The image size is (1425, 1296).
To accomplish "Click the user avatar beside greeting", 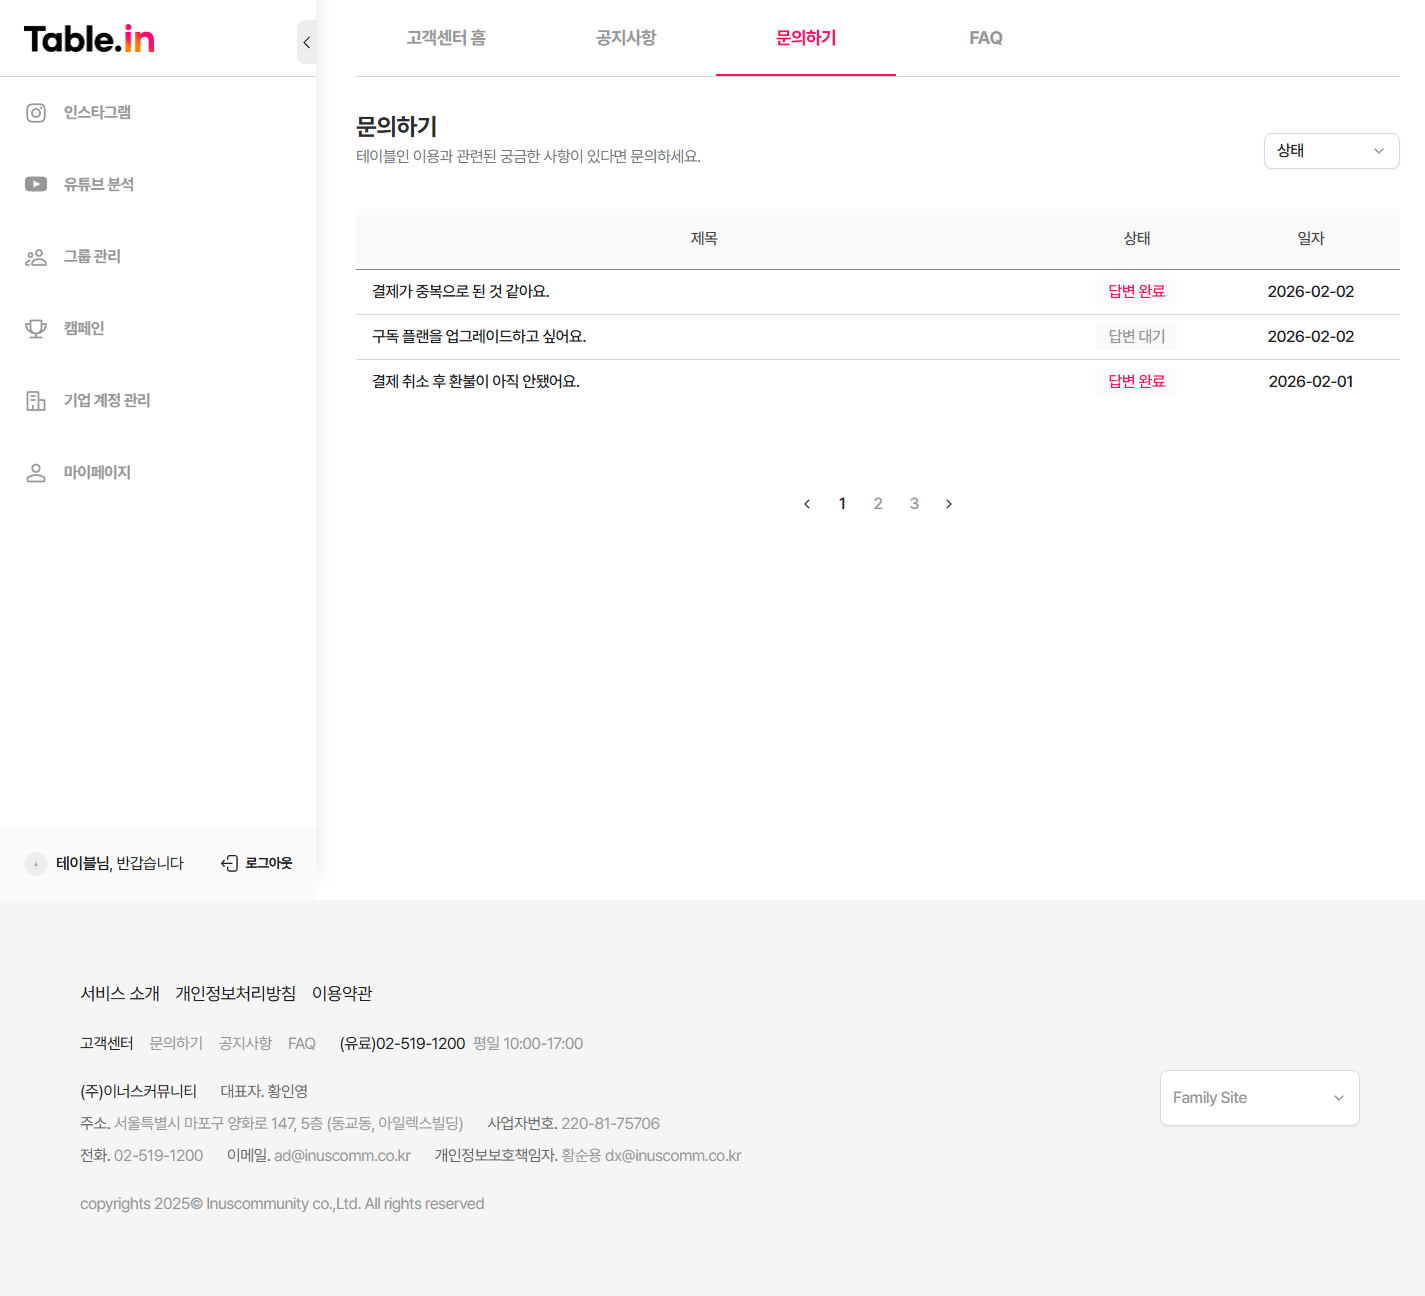I will [x=36, y=864].
